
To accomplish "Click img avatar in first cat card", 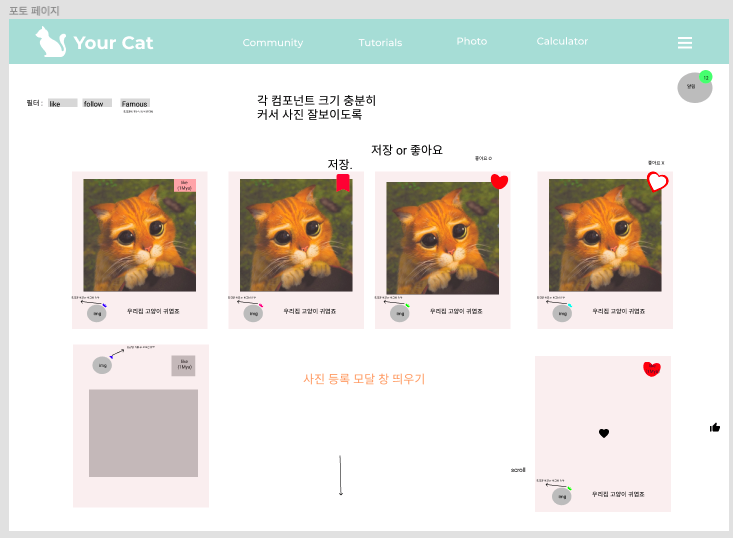I will 97,314.
